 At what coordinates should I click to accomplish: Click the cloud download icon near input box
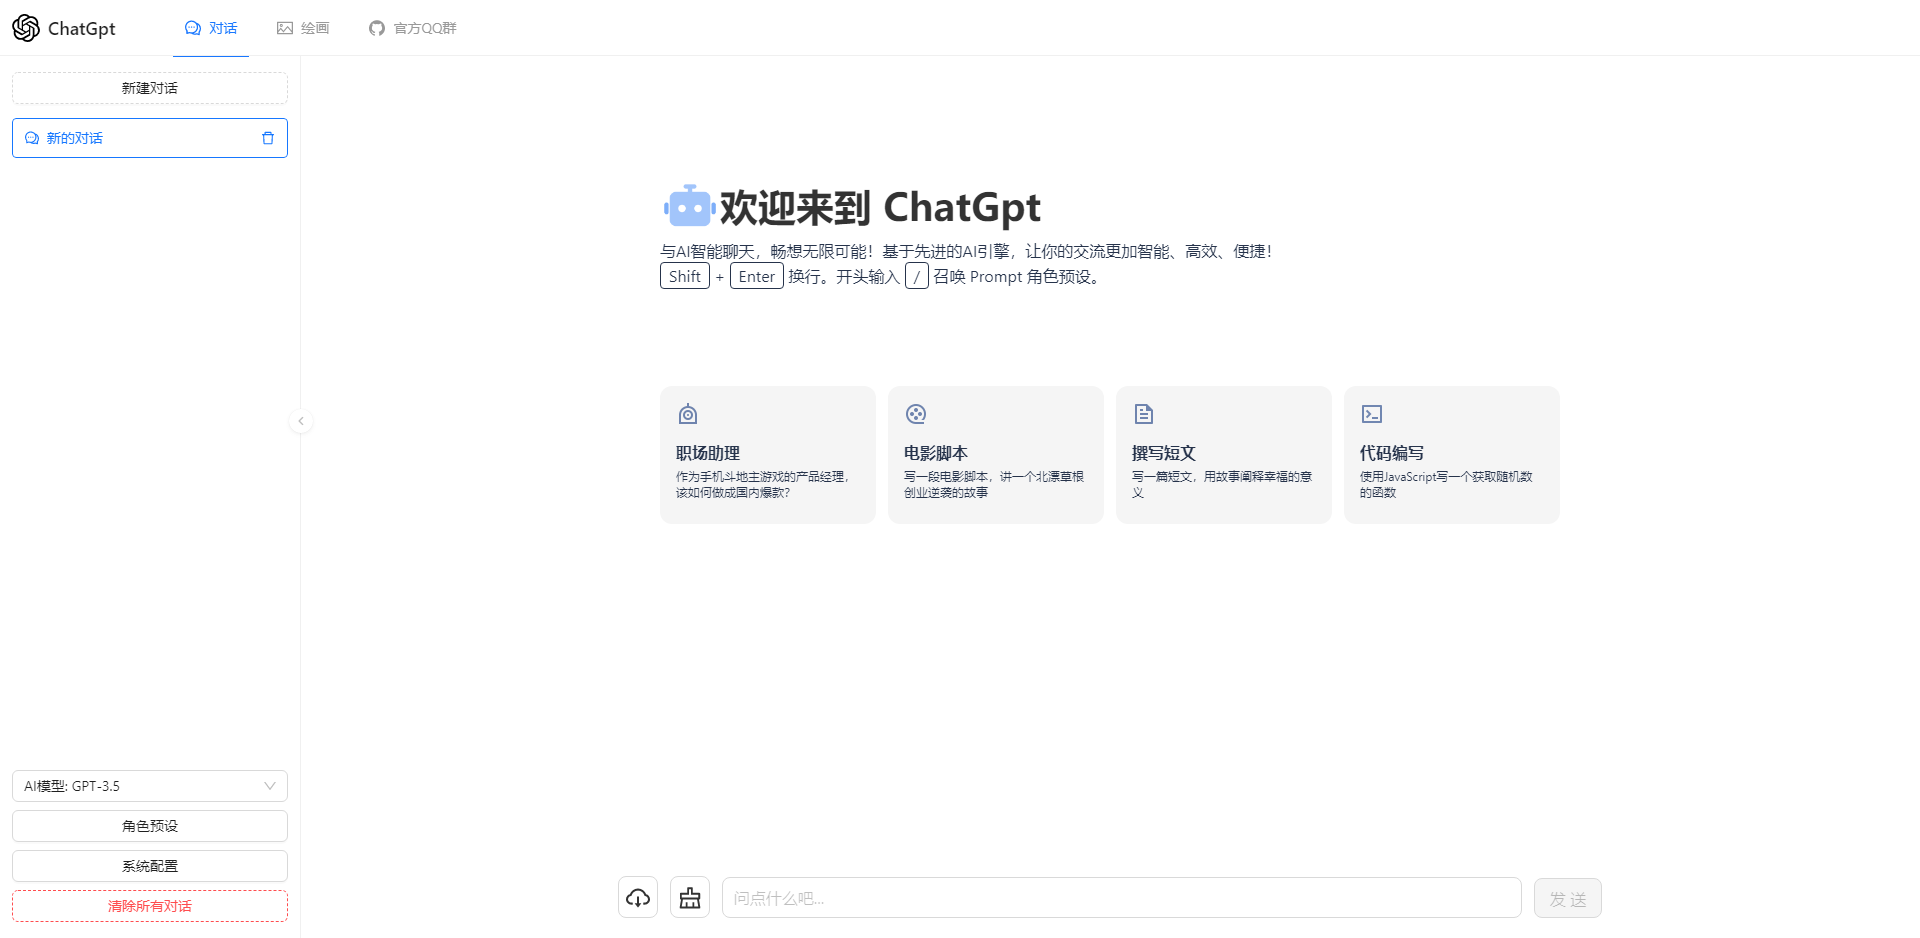coord(638,897)
